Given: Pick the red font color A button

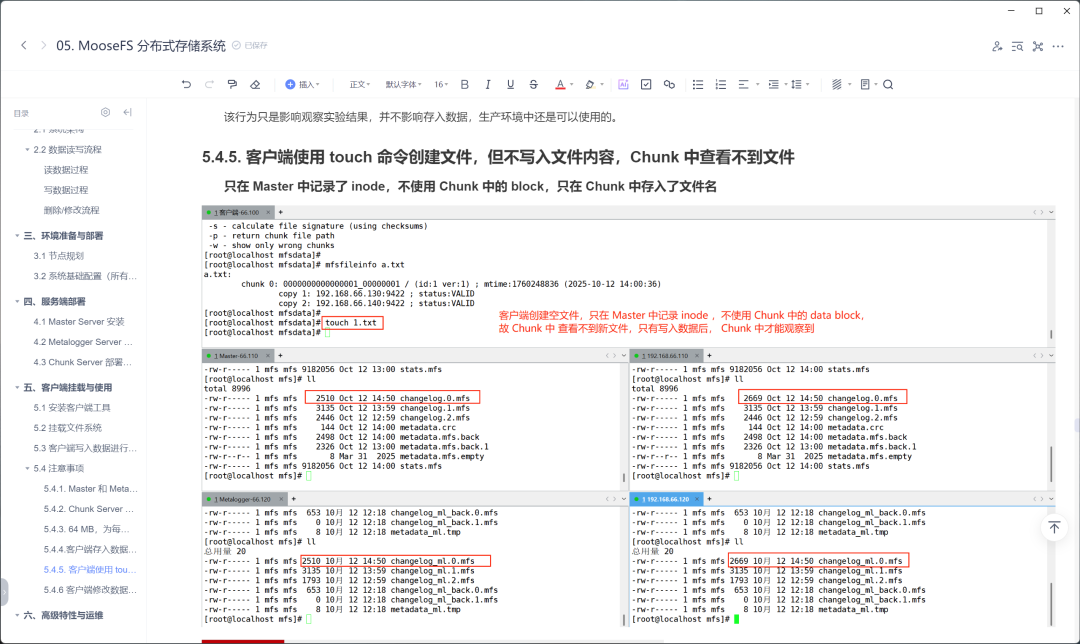Looking at the screenshot, I should (560, 84).
